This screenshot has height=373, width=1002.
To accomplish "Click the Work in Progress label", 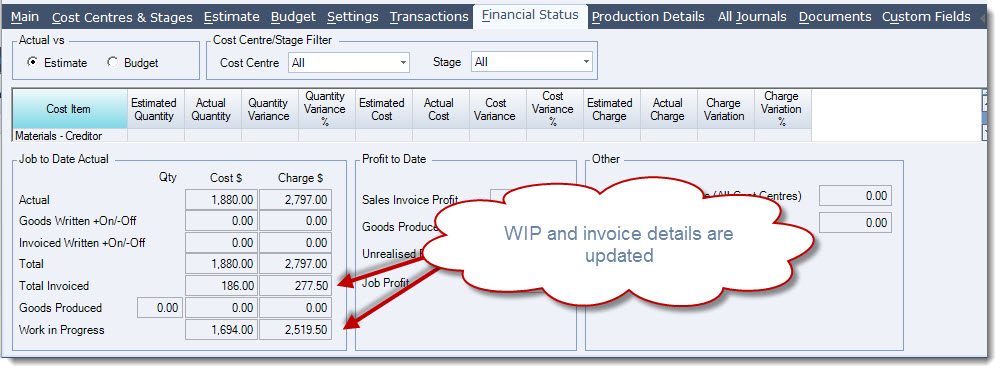I will click(61, 330).
